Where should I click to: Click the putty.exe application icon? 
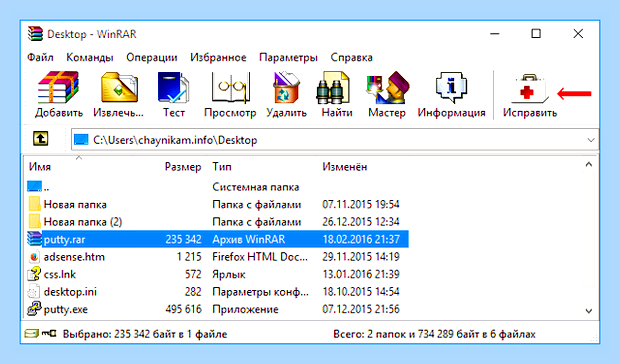[x=34, y=309]
